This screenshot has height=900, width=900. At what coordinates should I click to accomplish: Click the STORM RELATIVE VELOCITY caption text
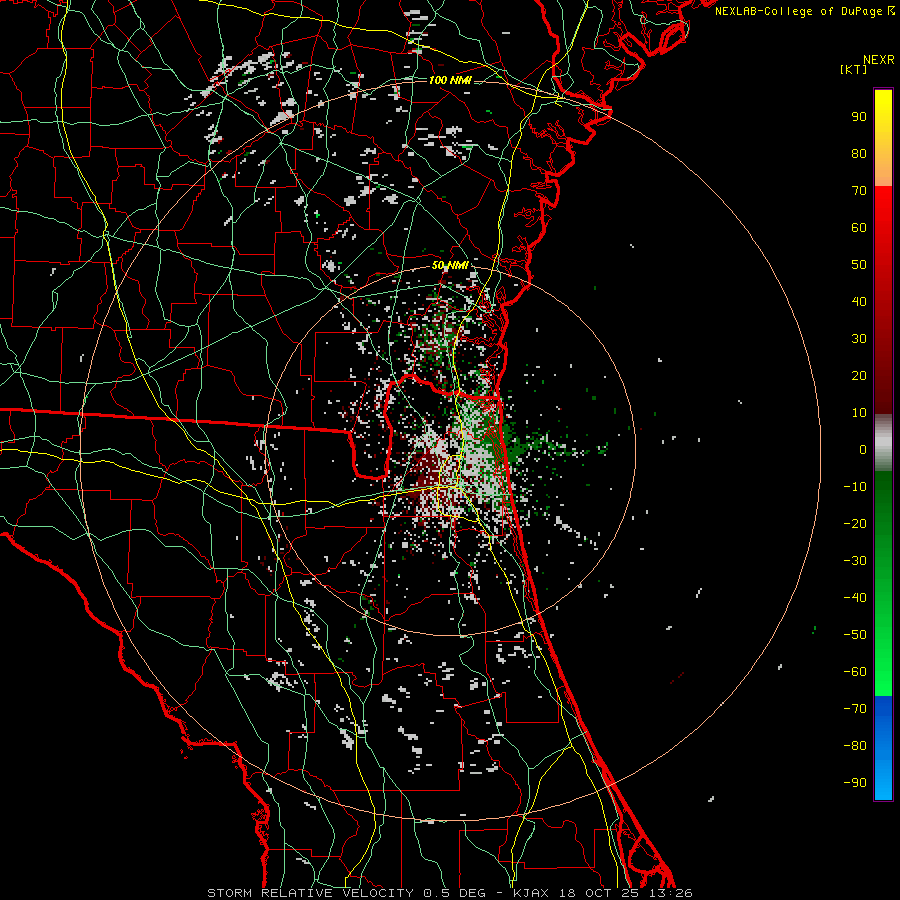[310, 893]
